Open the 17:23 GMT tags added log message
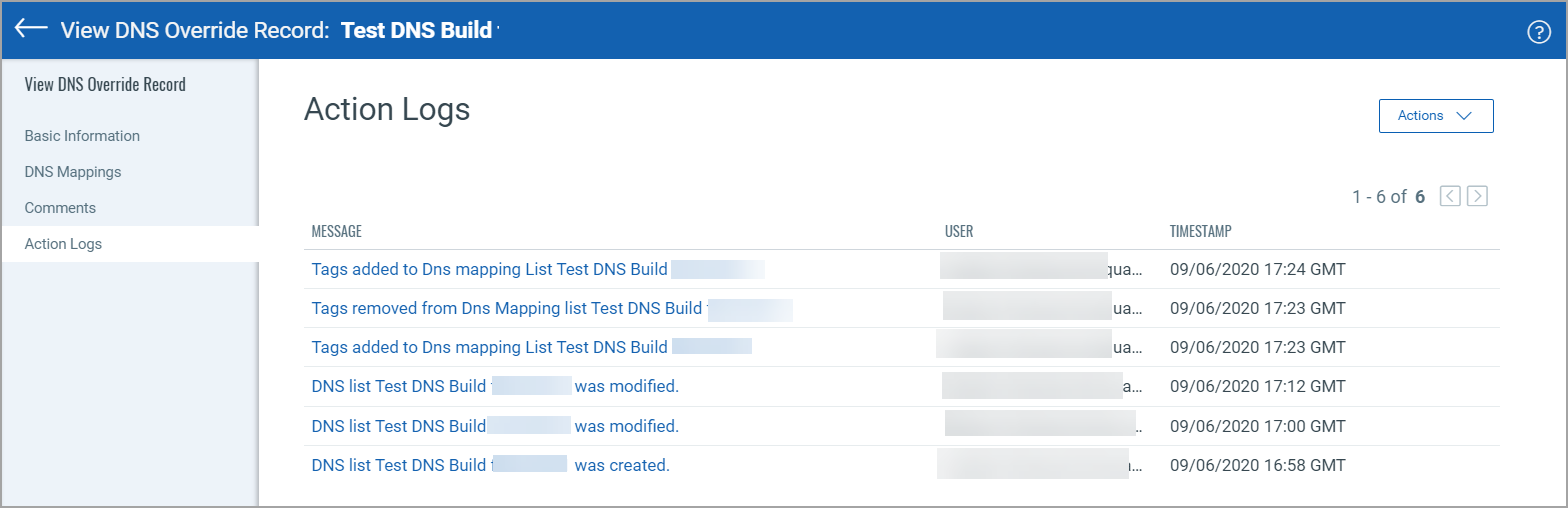 click(x=489, y=347)
